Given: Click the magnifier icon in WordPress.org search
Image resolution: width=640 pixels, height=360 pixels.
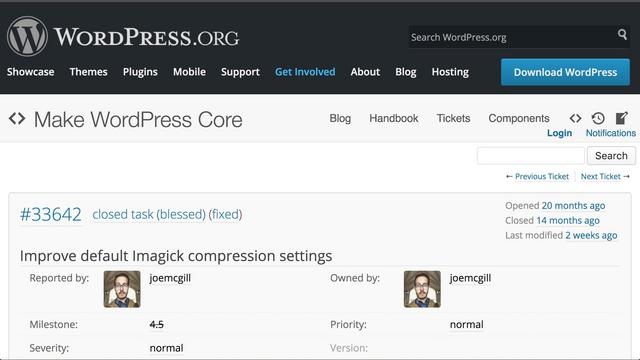Looking at the screenshot, I should point(622,35).
